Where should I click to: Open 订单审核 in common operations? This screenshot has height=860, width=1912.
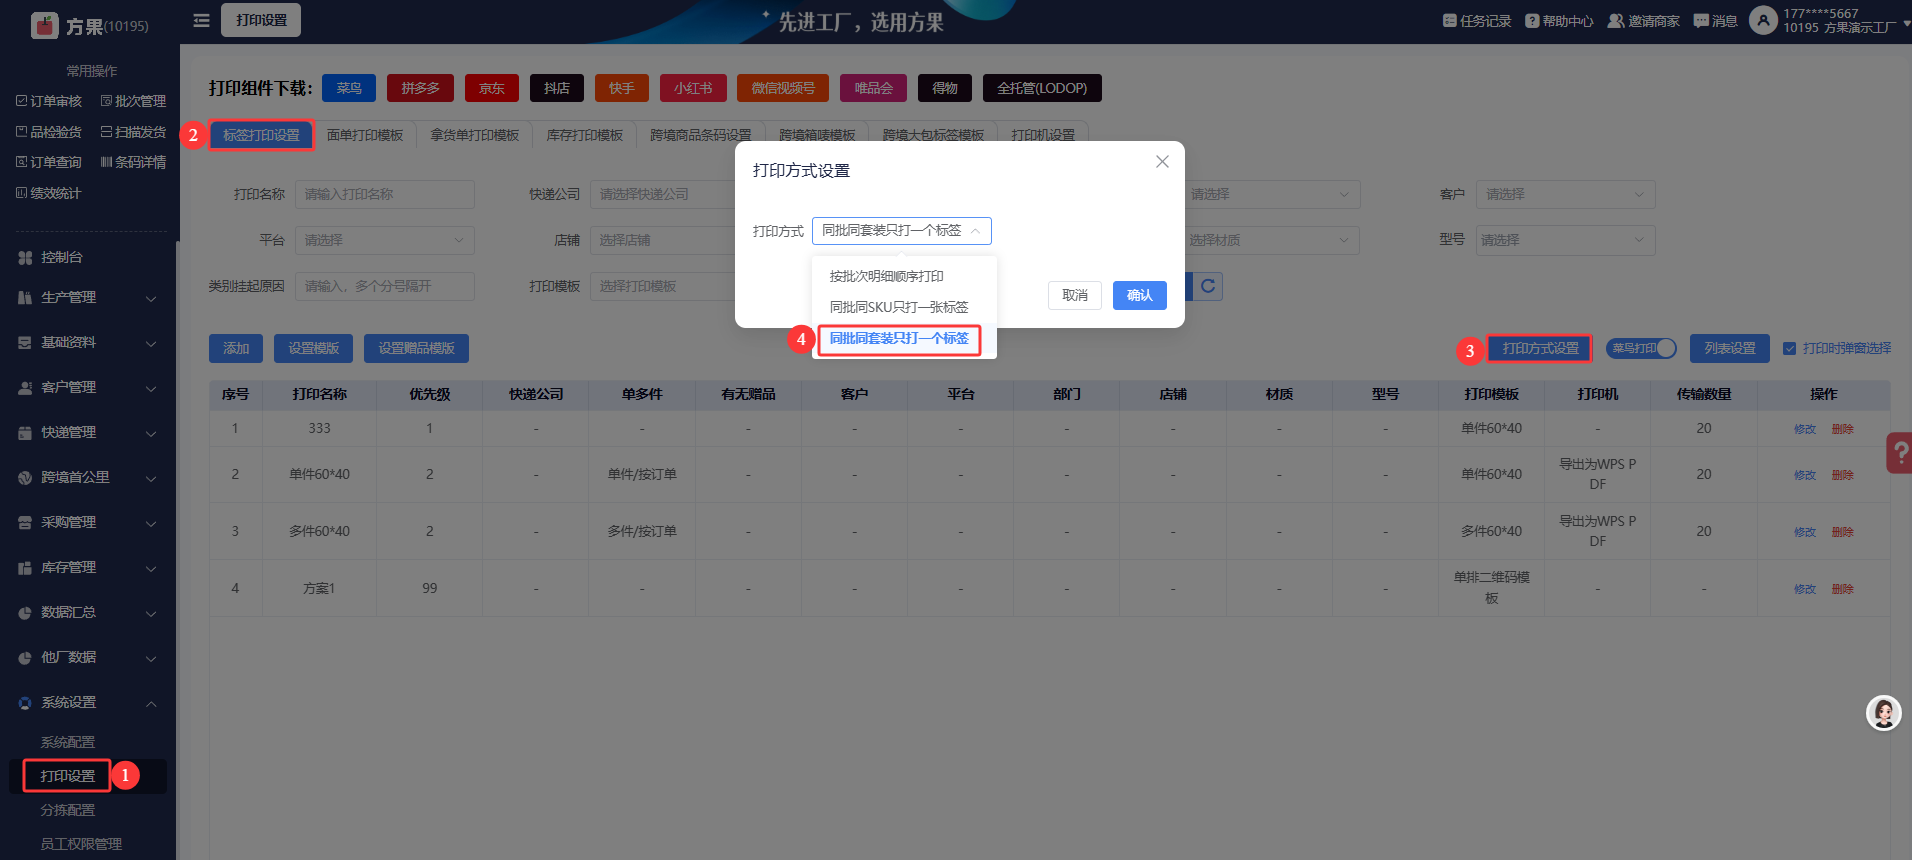point(49,101)
